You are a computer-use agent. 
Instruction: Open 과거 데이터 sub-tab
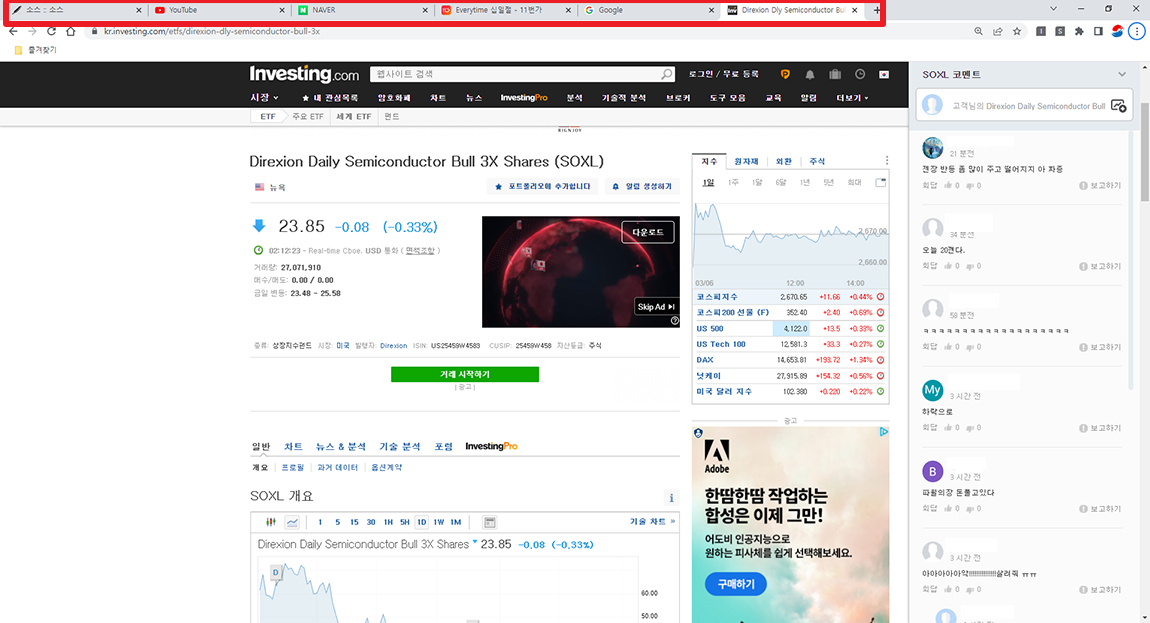point(337,467)
